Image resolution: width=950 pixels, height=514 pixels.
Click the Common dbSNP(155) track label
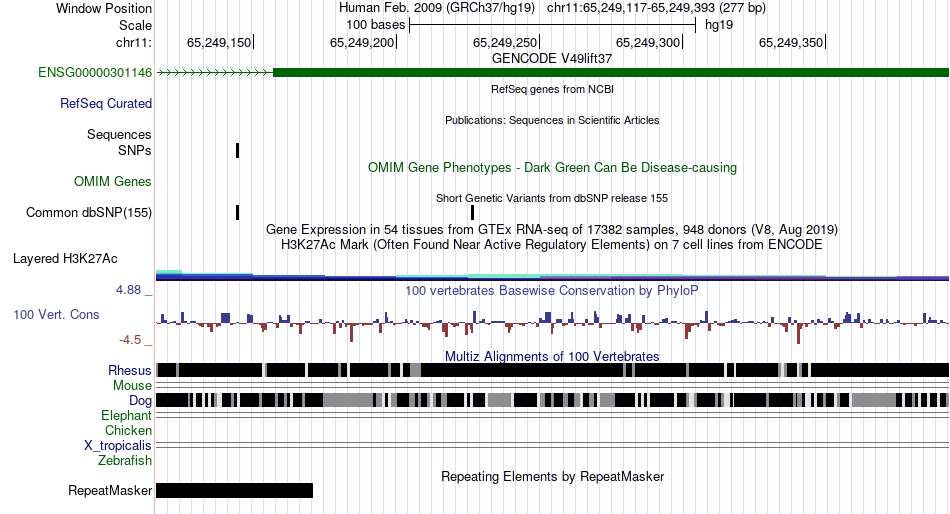88,213
